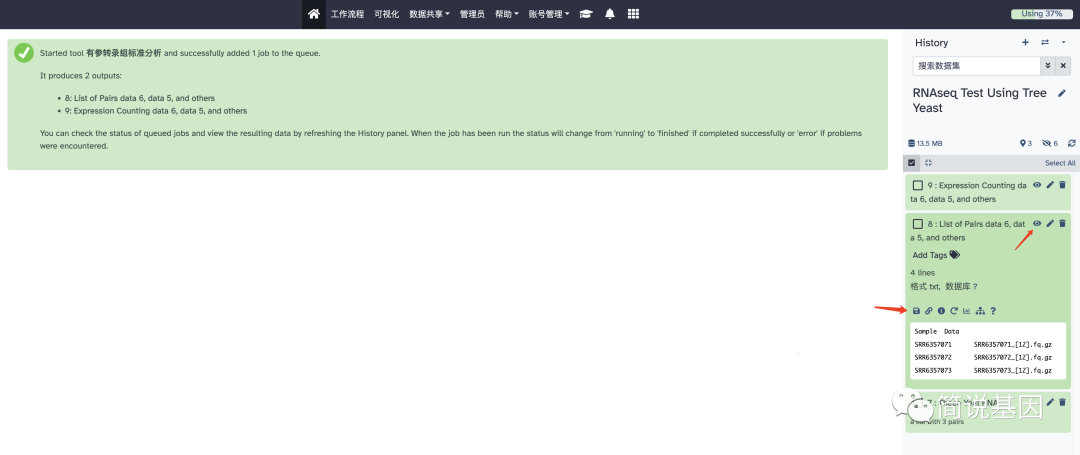This screenshot has height=455, width=1080.
Task: Rerun the job for dataset 8
Action: tap(954, 311)
